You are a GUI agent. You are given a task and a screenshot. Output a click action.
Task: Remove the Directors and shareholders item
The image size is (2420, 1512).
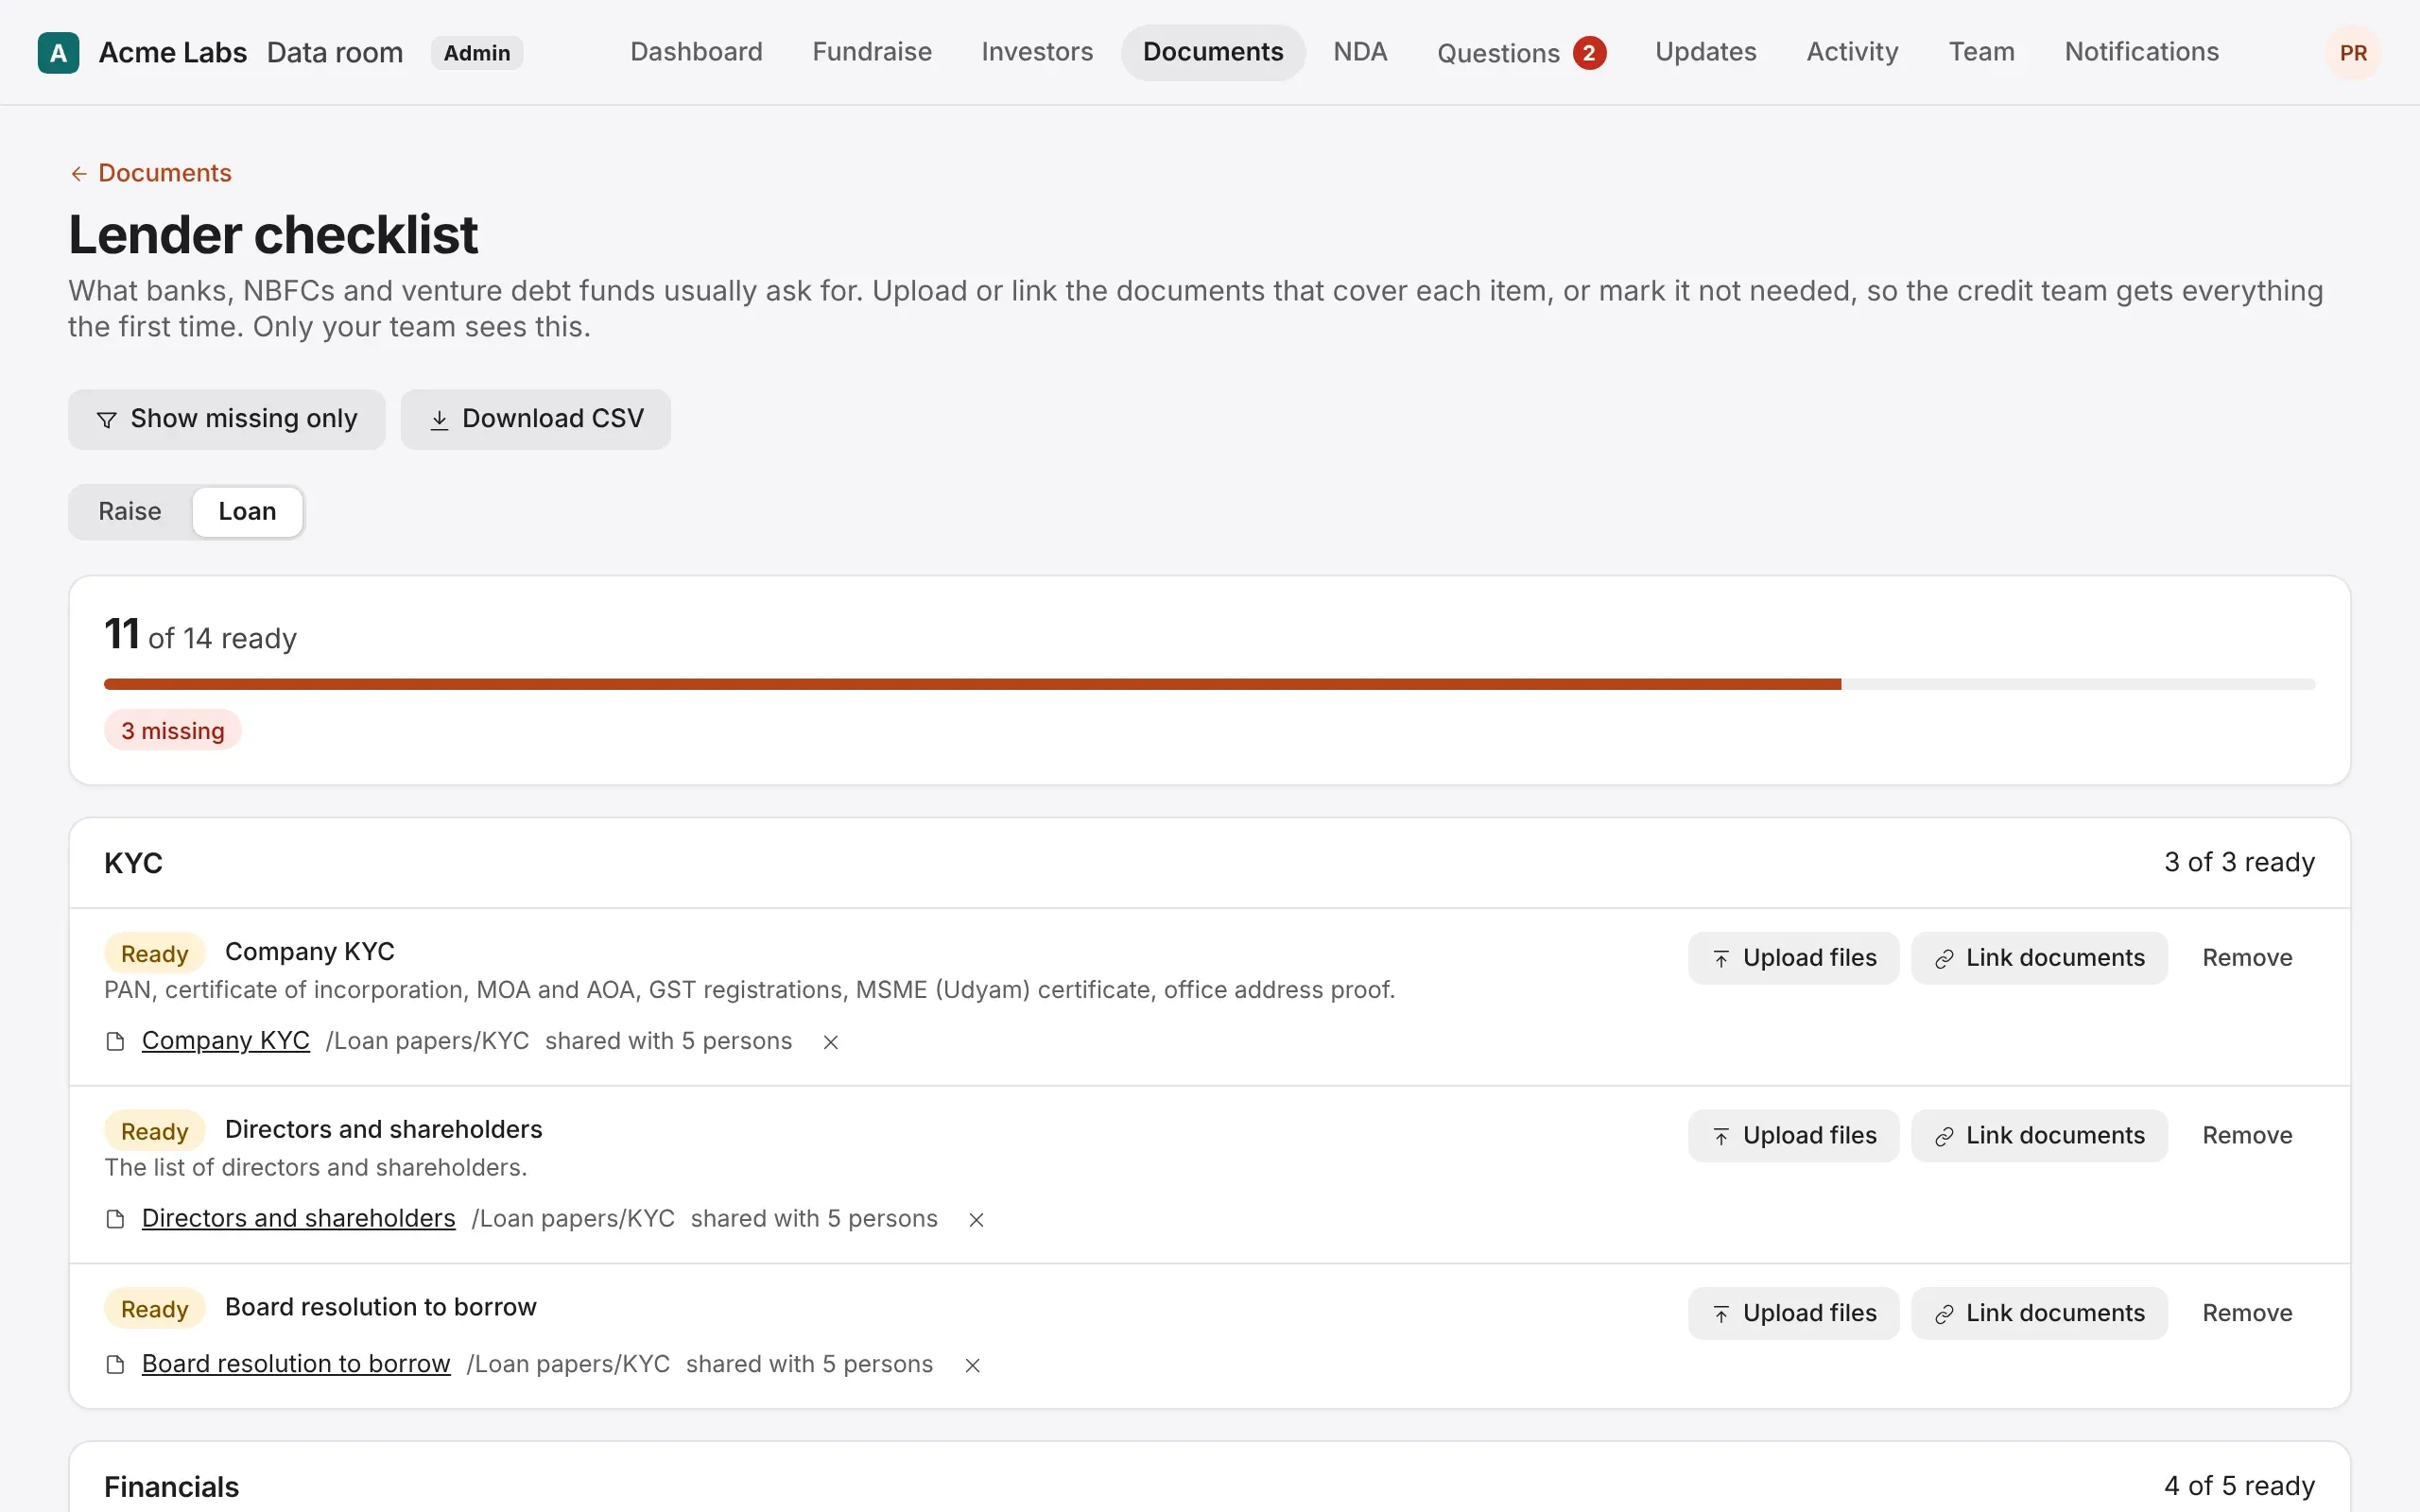[2247, 1136]
